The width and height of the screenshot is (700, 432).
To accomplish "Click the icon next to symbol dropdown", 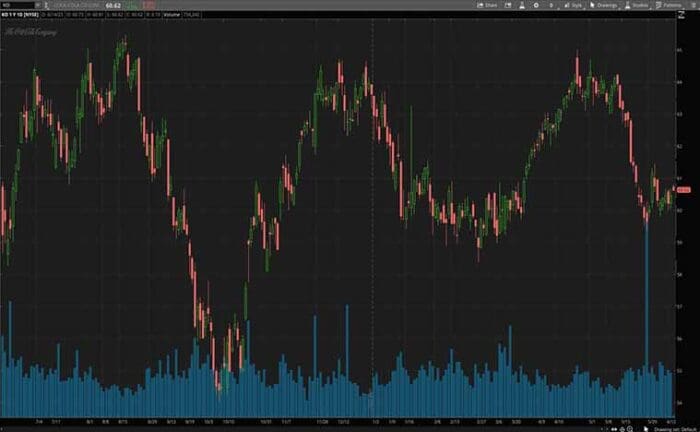I will click(46, 5).
